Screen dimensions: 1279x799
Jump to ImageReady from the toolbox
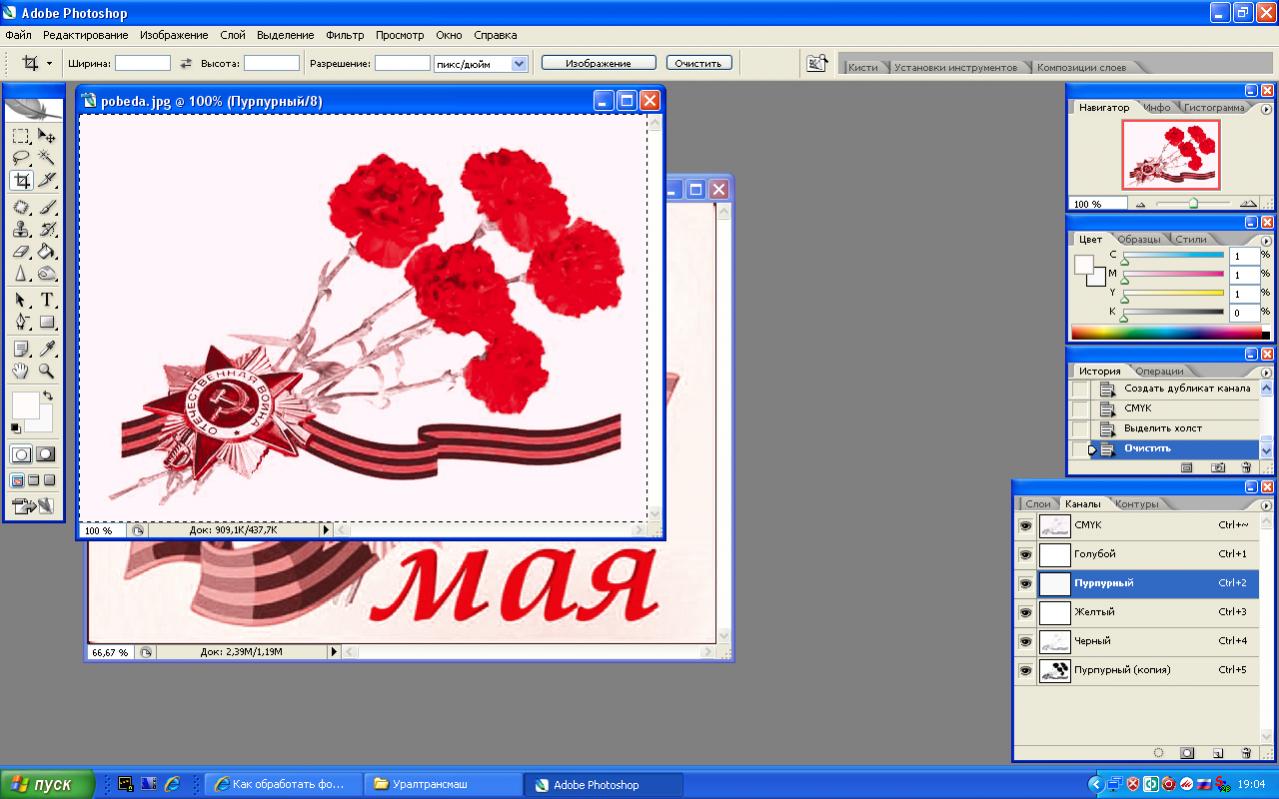point(33,506)
